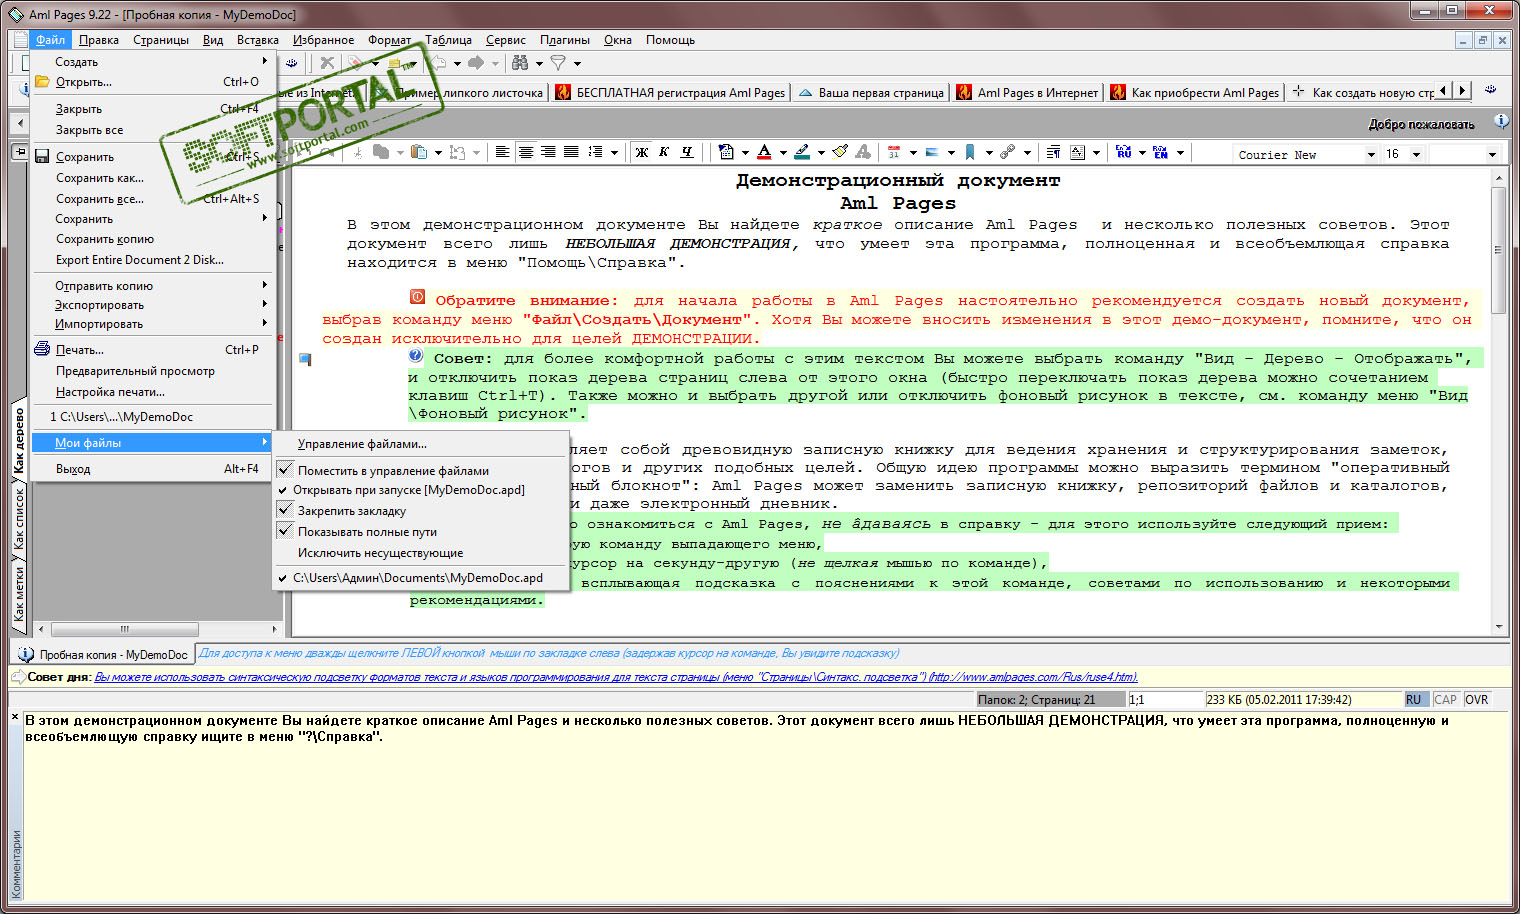Image resolution: width=1520 pixels, height=914 pixels.
Task: Click the syntax highlight page icon
Action: pyautogui.click(x=726, y=152)
